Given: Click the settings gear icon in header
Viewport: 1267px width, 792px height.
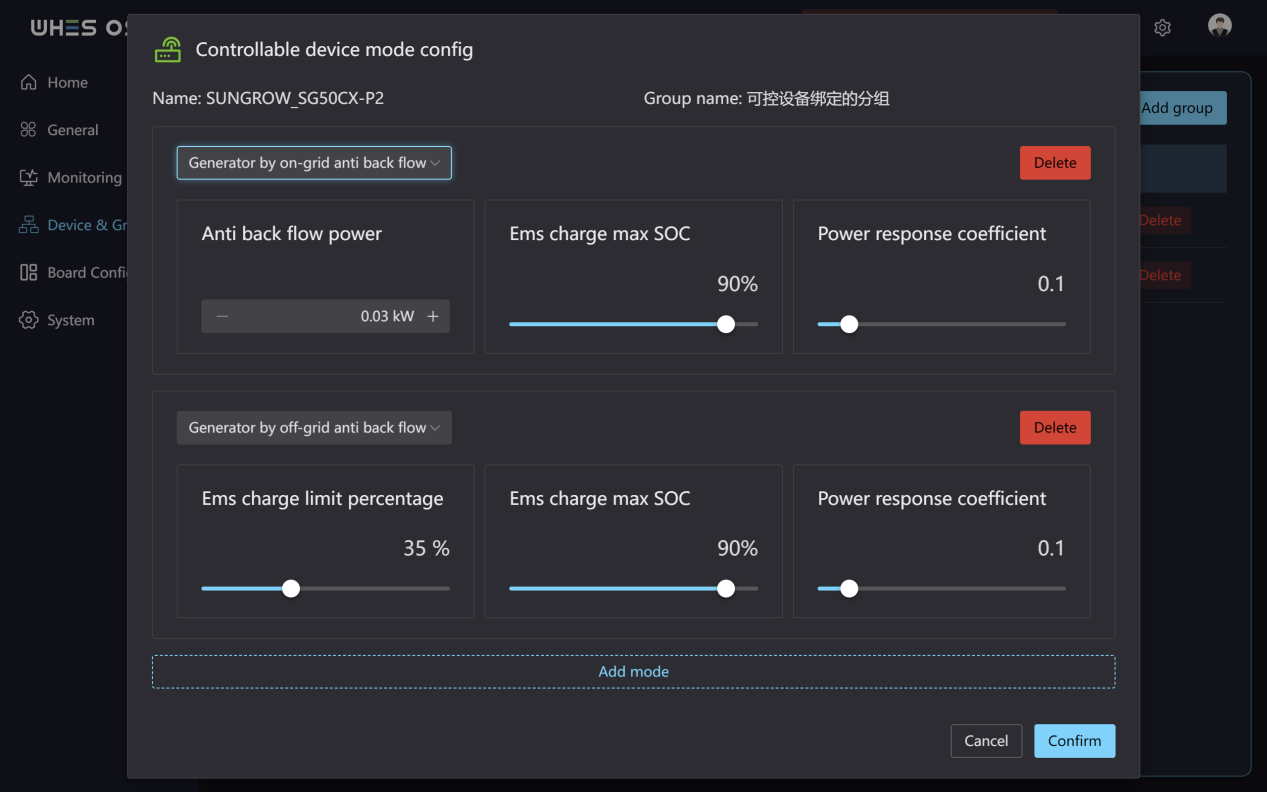Looking at the screenshot, I should click(x=1162, y=28).
